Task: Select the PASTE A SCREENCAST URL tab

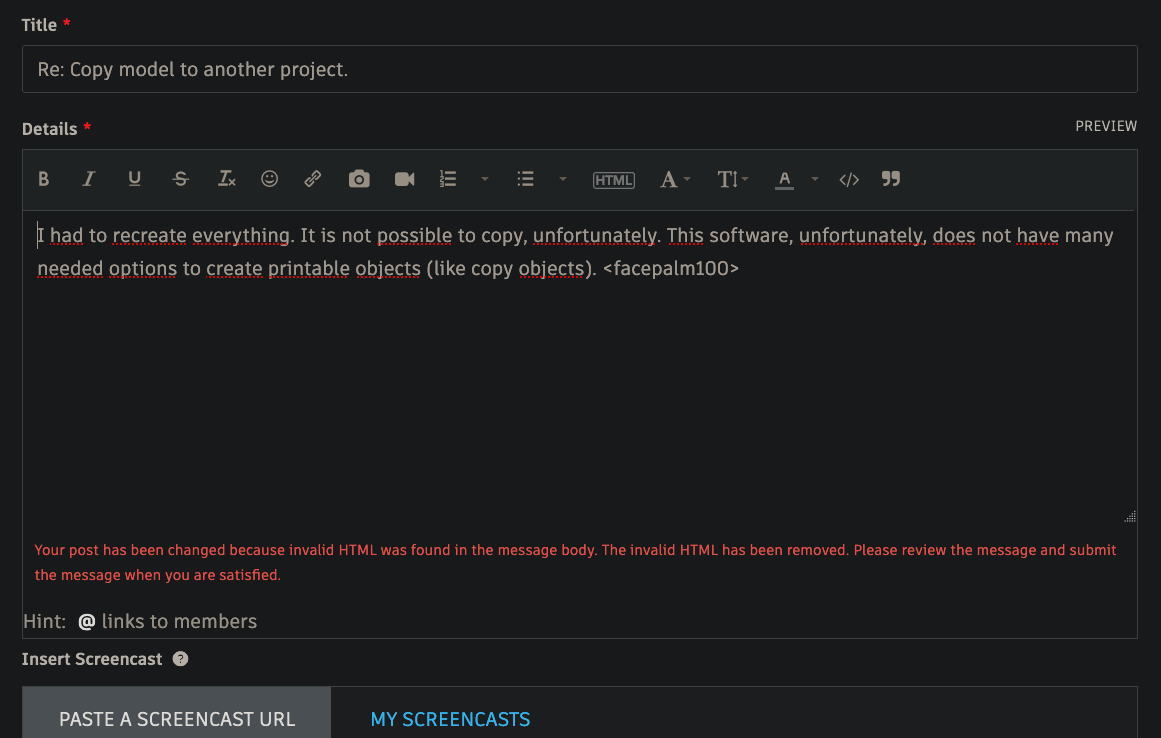Action: [176, 718]
